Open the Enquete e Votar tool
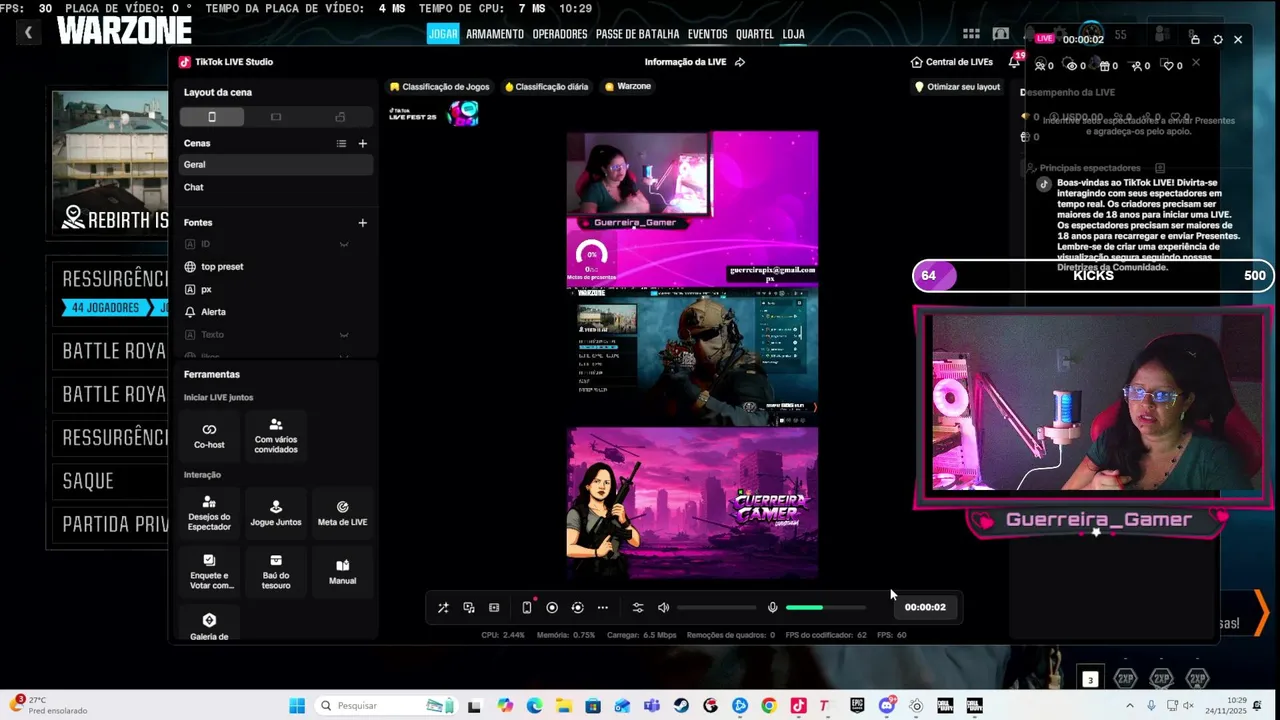1280x720 pixels. (x=209, y=572)
